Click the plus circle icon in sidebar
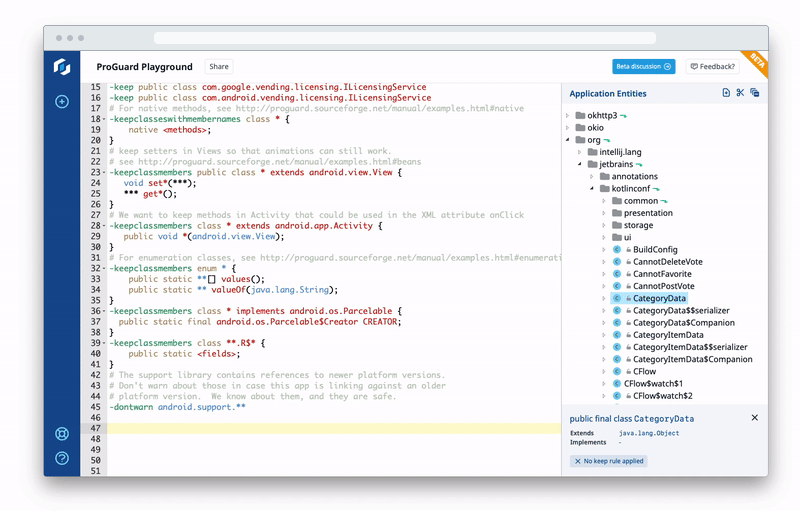 [62, 102]
